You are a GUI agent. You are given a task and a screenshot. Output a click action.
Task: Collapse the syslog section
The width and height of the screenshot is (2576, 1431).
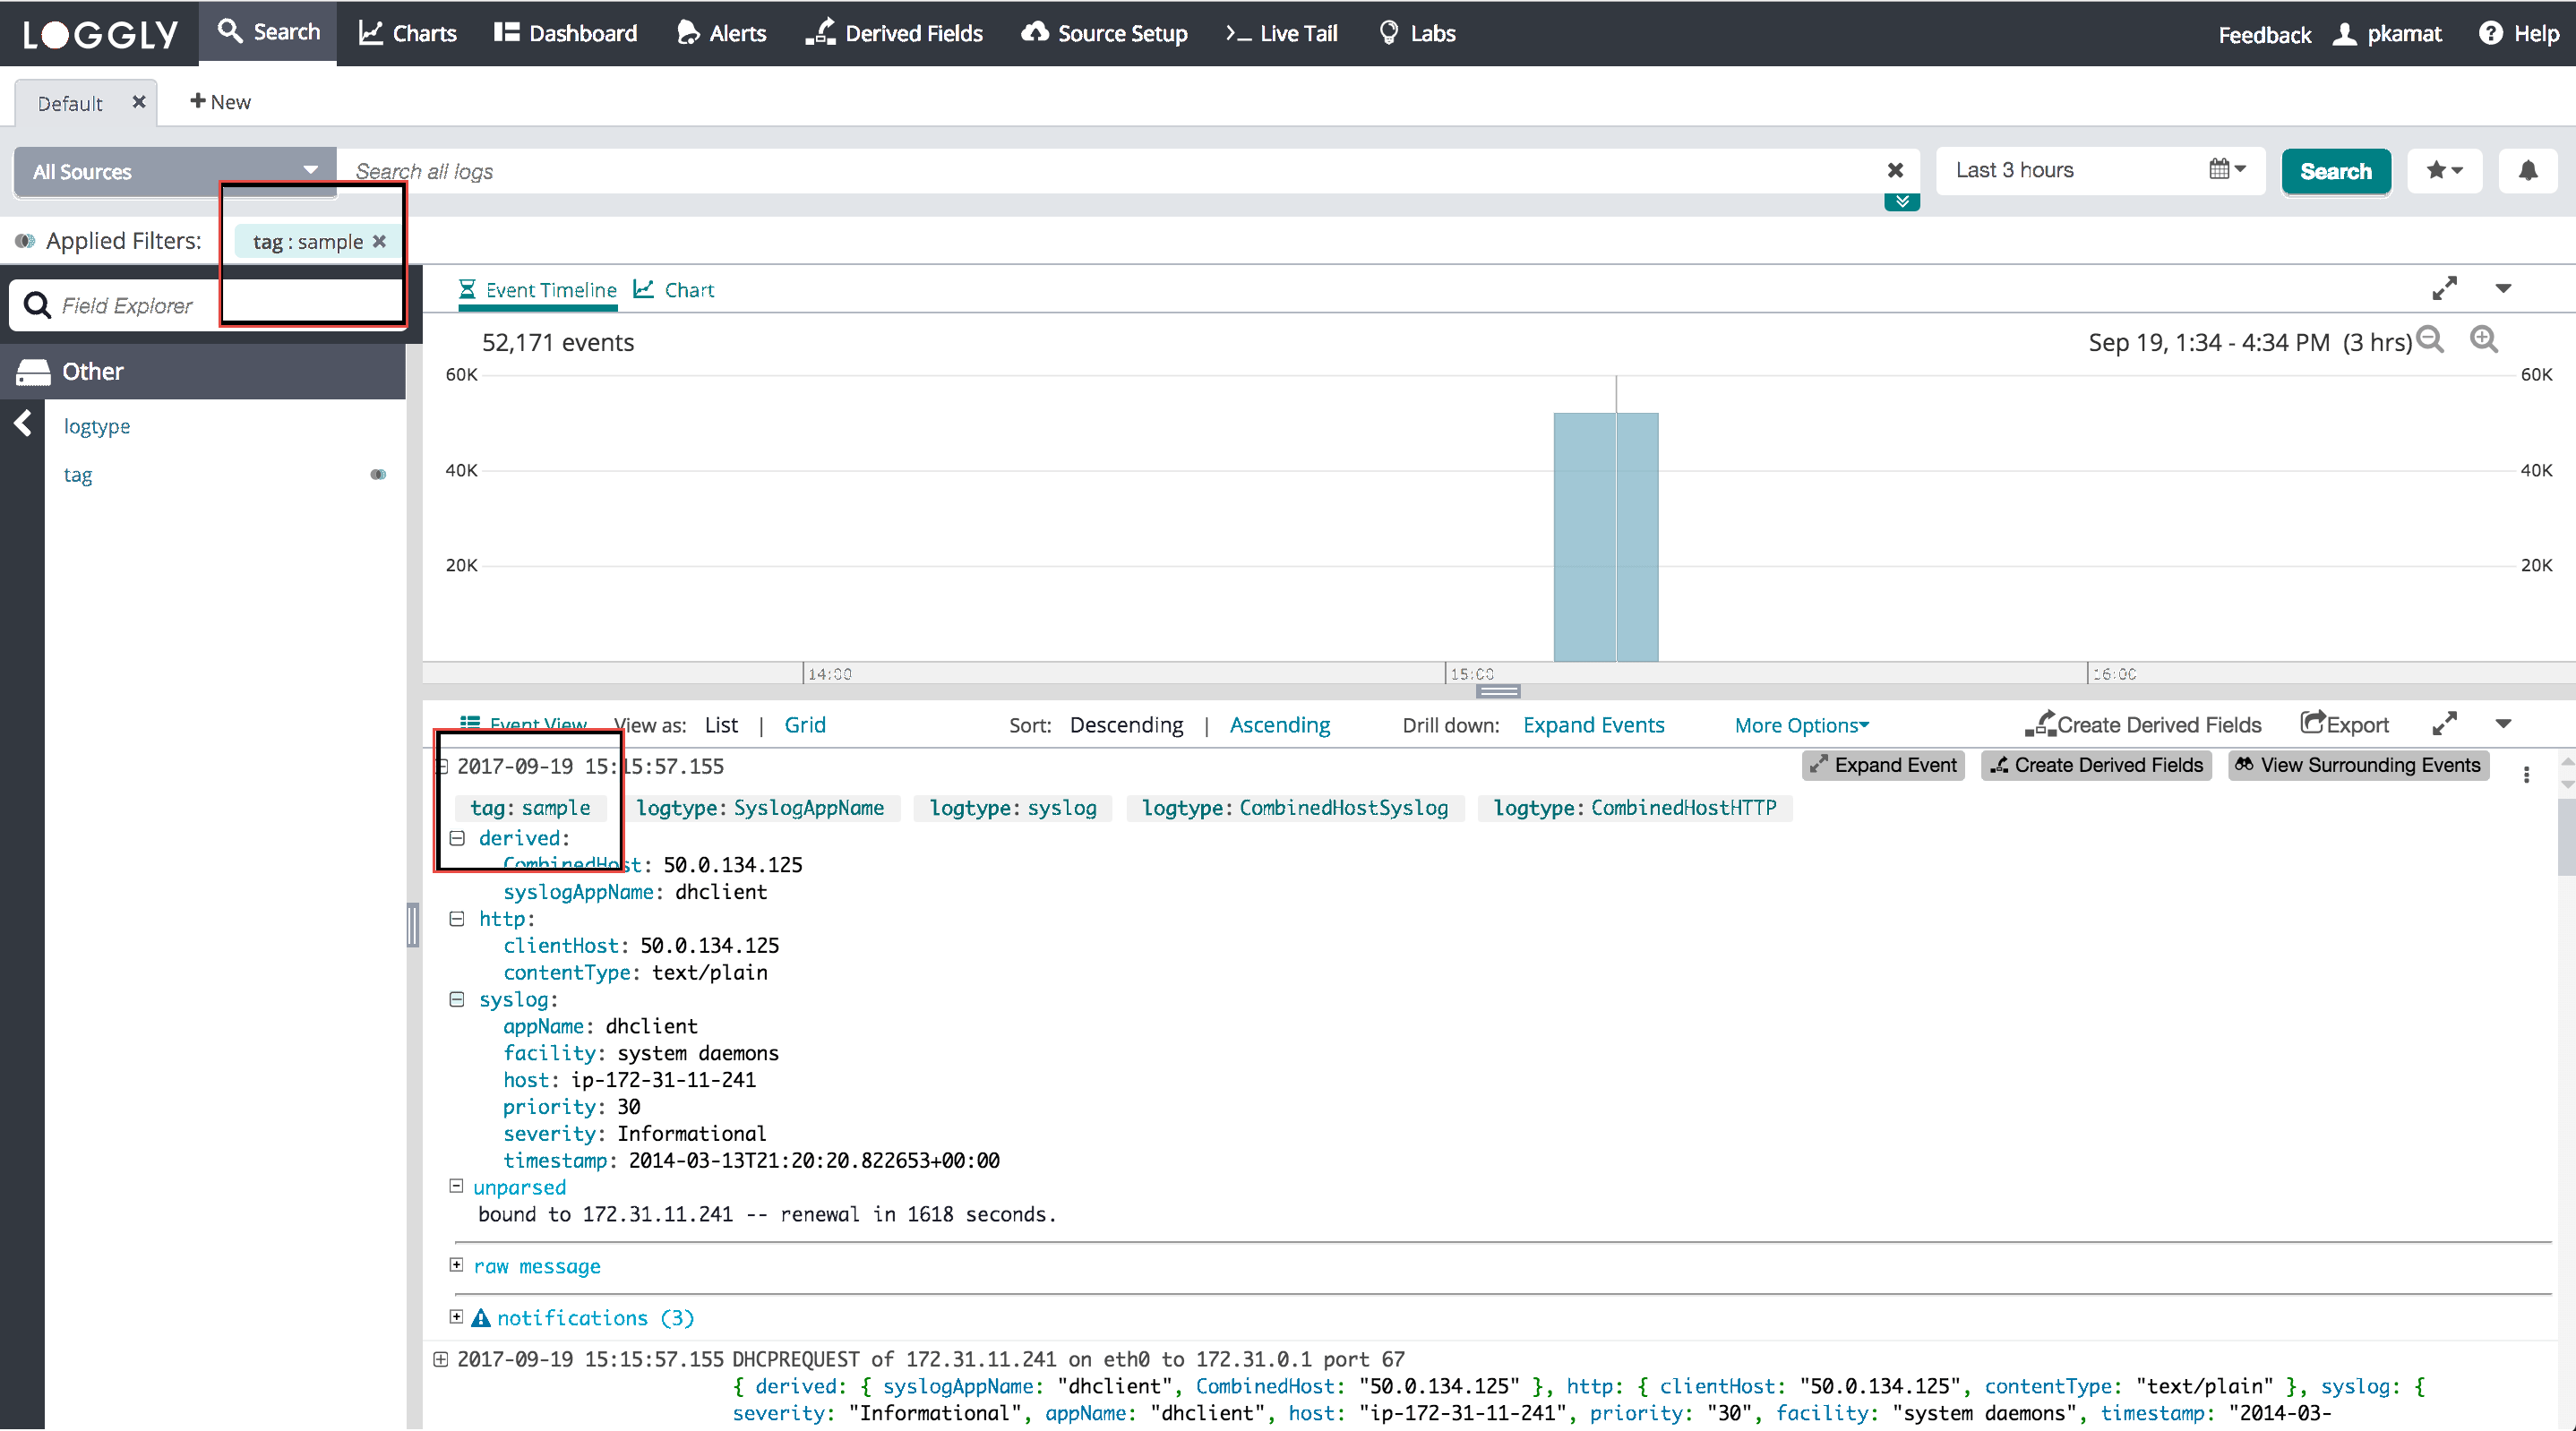coord(456,999)
